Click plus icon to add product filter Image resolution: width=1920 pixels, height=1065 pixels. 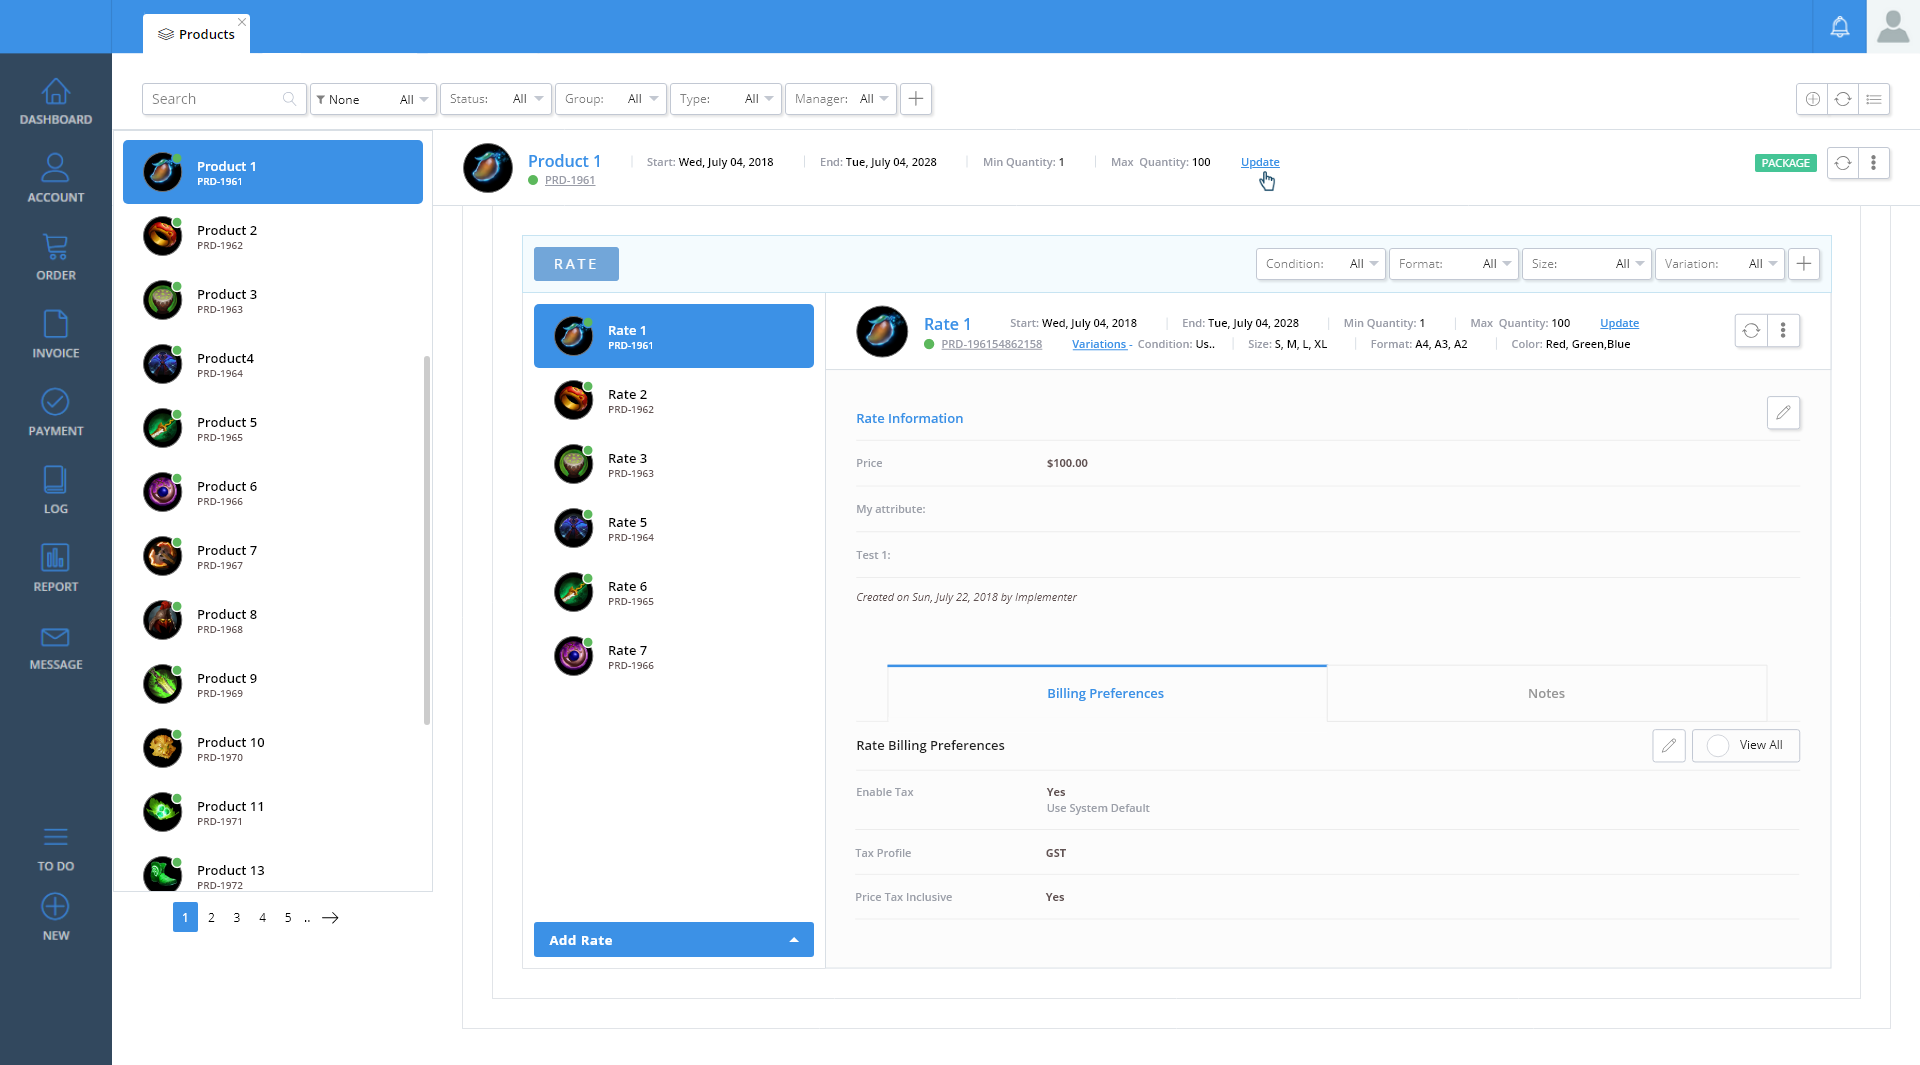coord(915,99)
